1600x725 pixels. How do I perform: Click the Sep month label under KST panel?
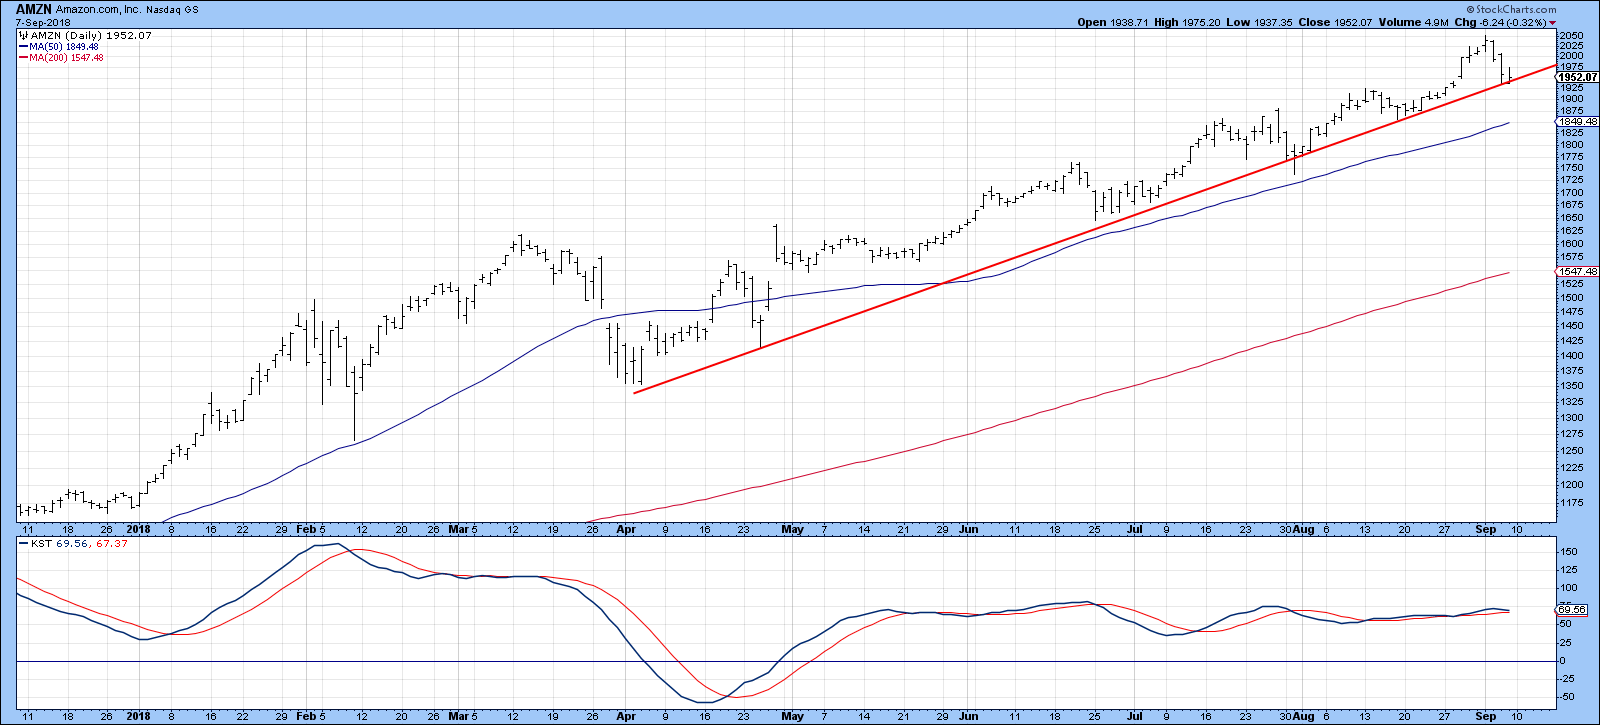(1486, 716)
